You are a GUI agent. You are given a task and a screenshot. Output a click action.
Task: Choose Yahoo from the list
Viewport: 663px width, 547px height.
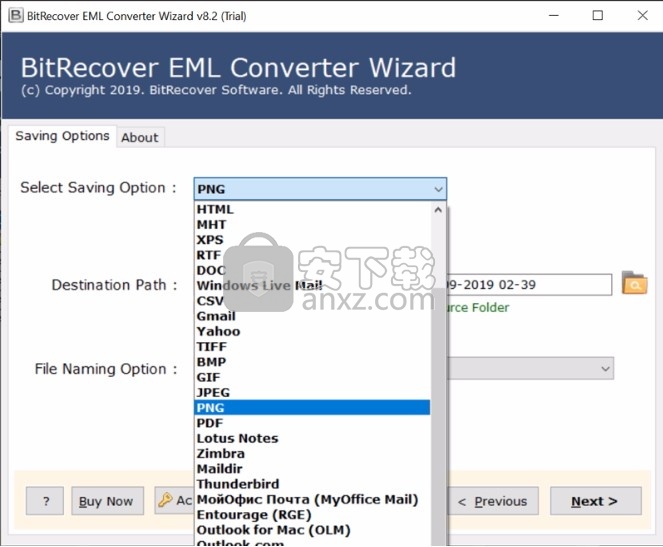312,331
